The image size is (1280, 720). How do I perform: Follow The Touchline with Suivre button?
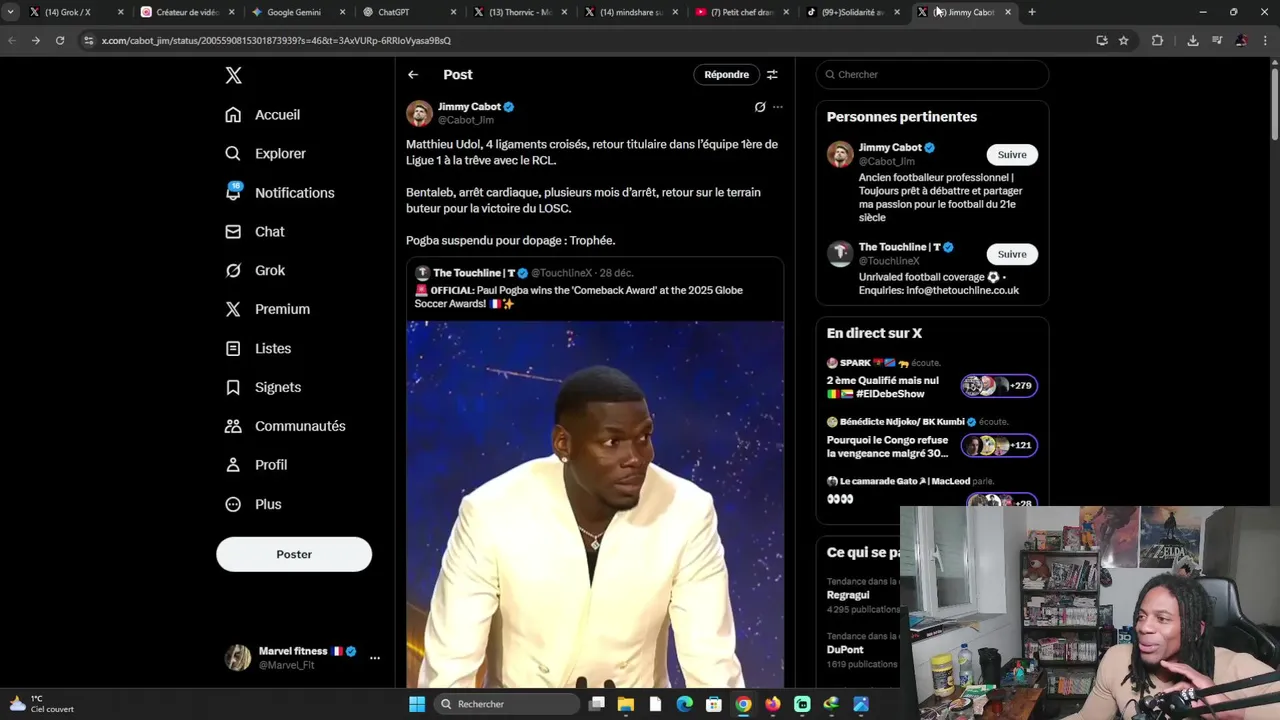(1012, 255)
